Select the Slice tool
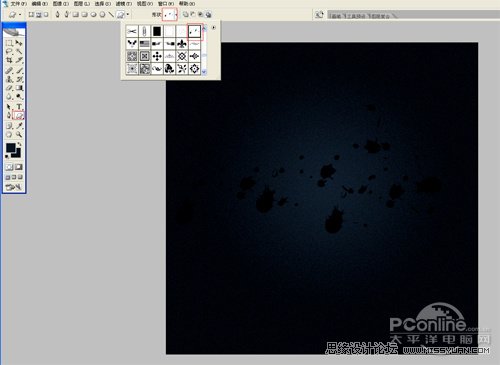This screenshot has width=500, height=365. [19, 60]
